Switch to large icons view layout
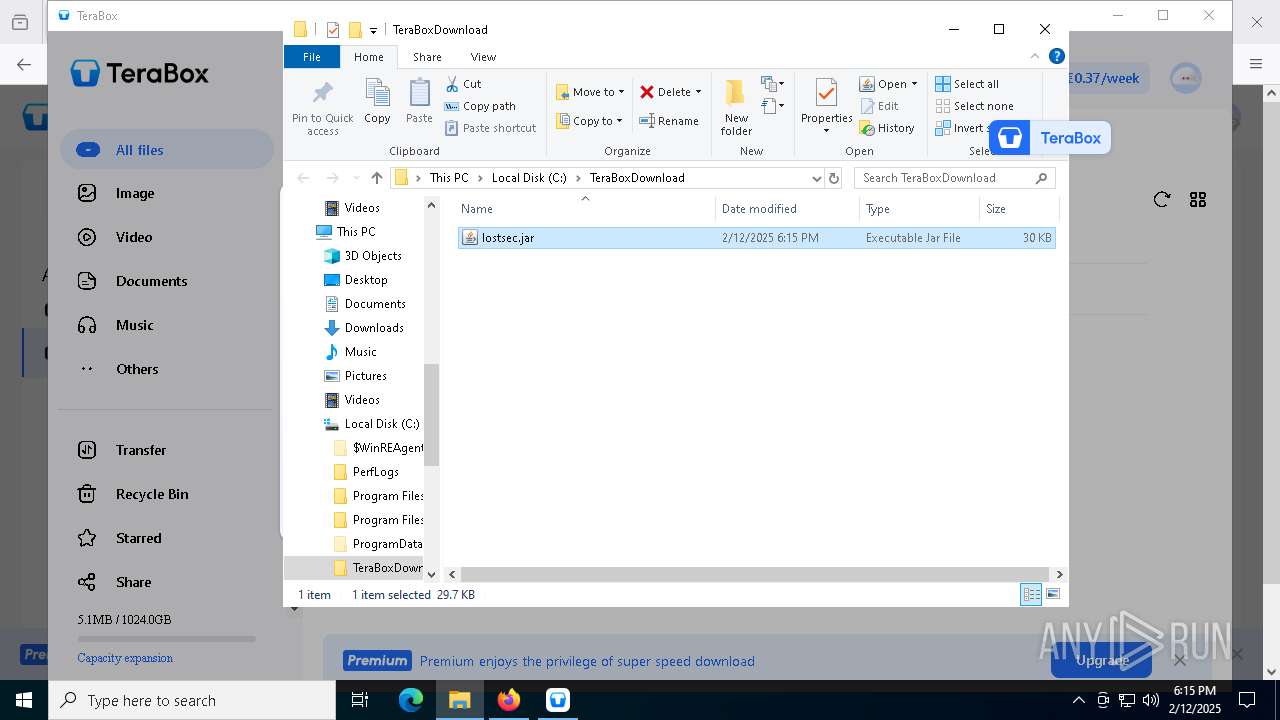 point(1052,594)
